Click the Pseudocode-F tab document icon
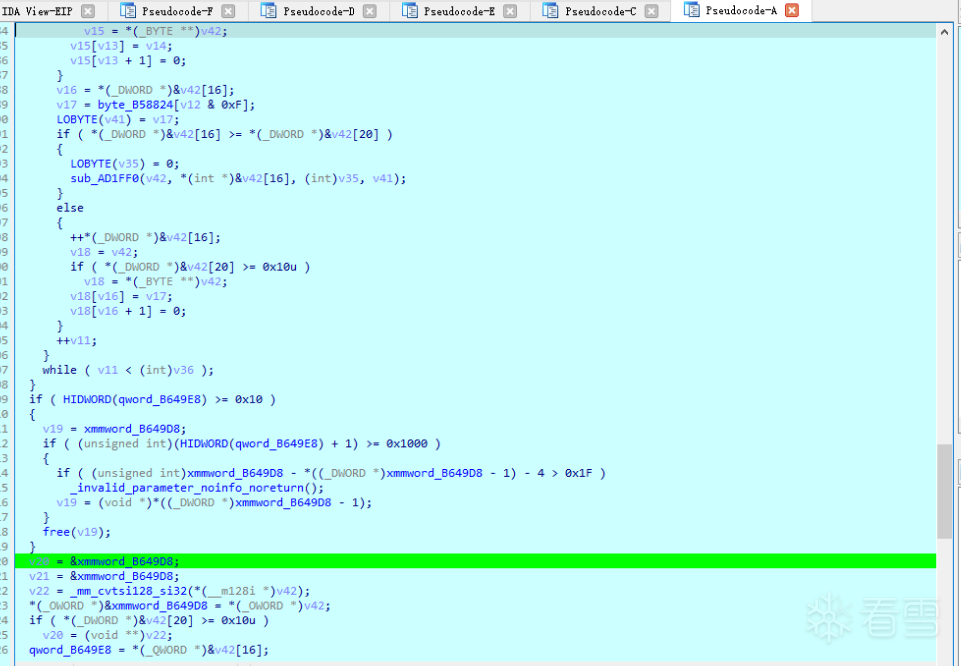The image size is (961, 666). [x=128, y=10]
